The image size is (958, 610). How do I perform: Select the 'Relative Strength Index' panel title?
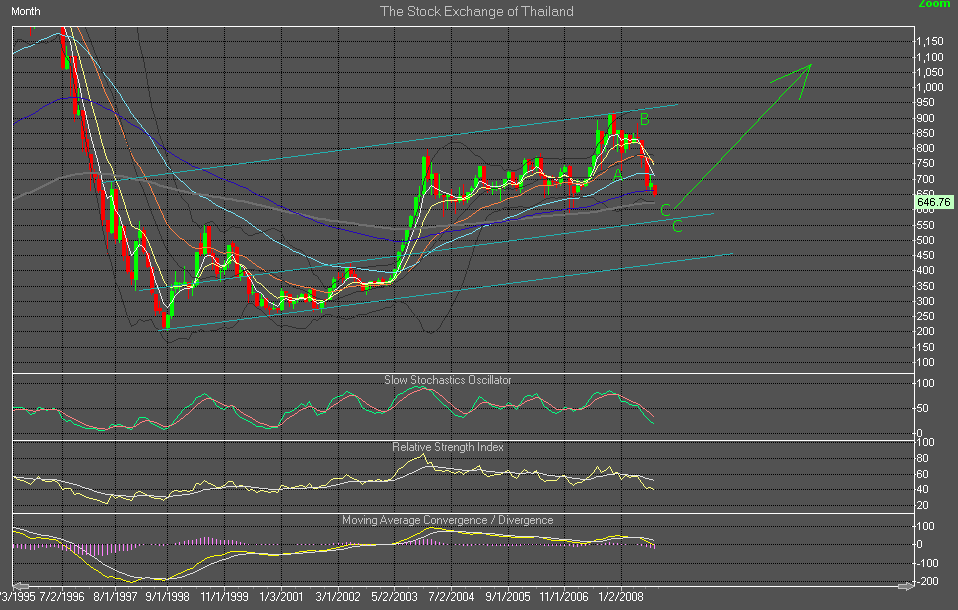(448, 447)
